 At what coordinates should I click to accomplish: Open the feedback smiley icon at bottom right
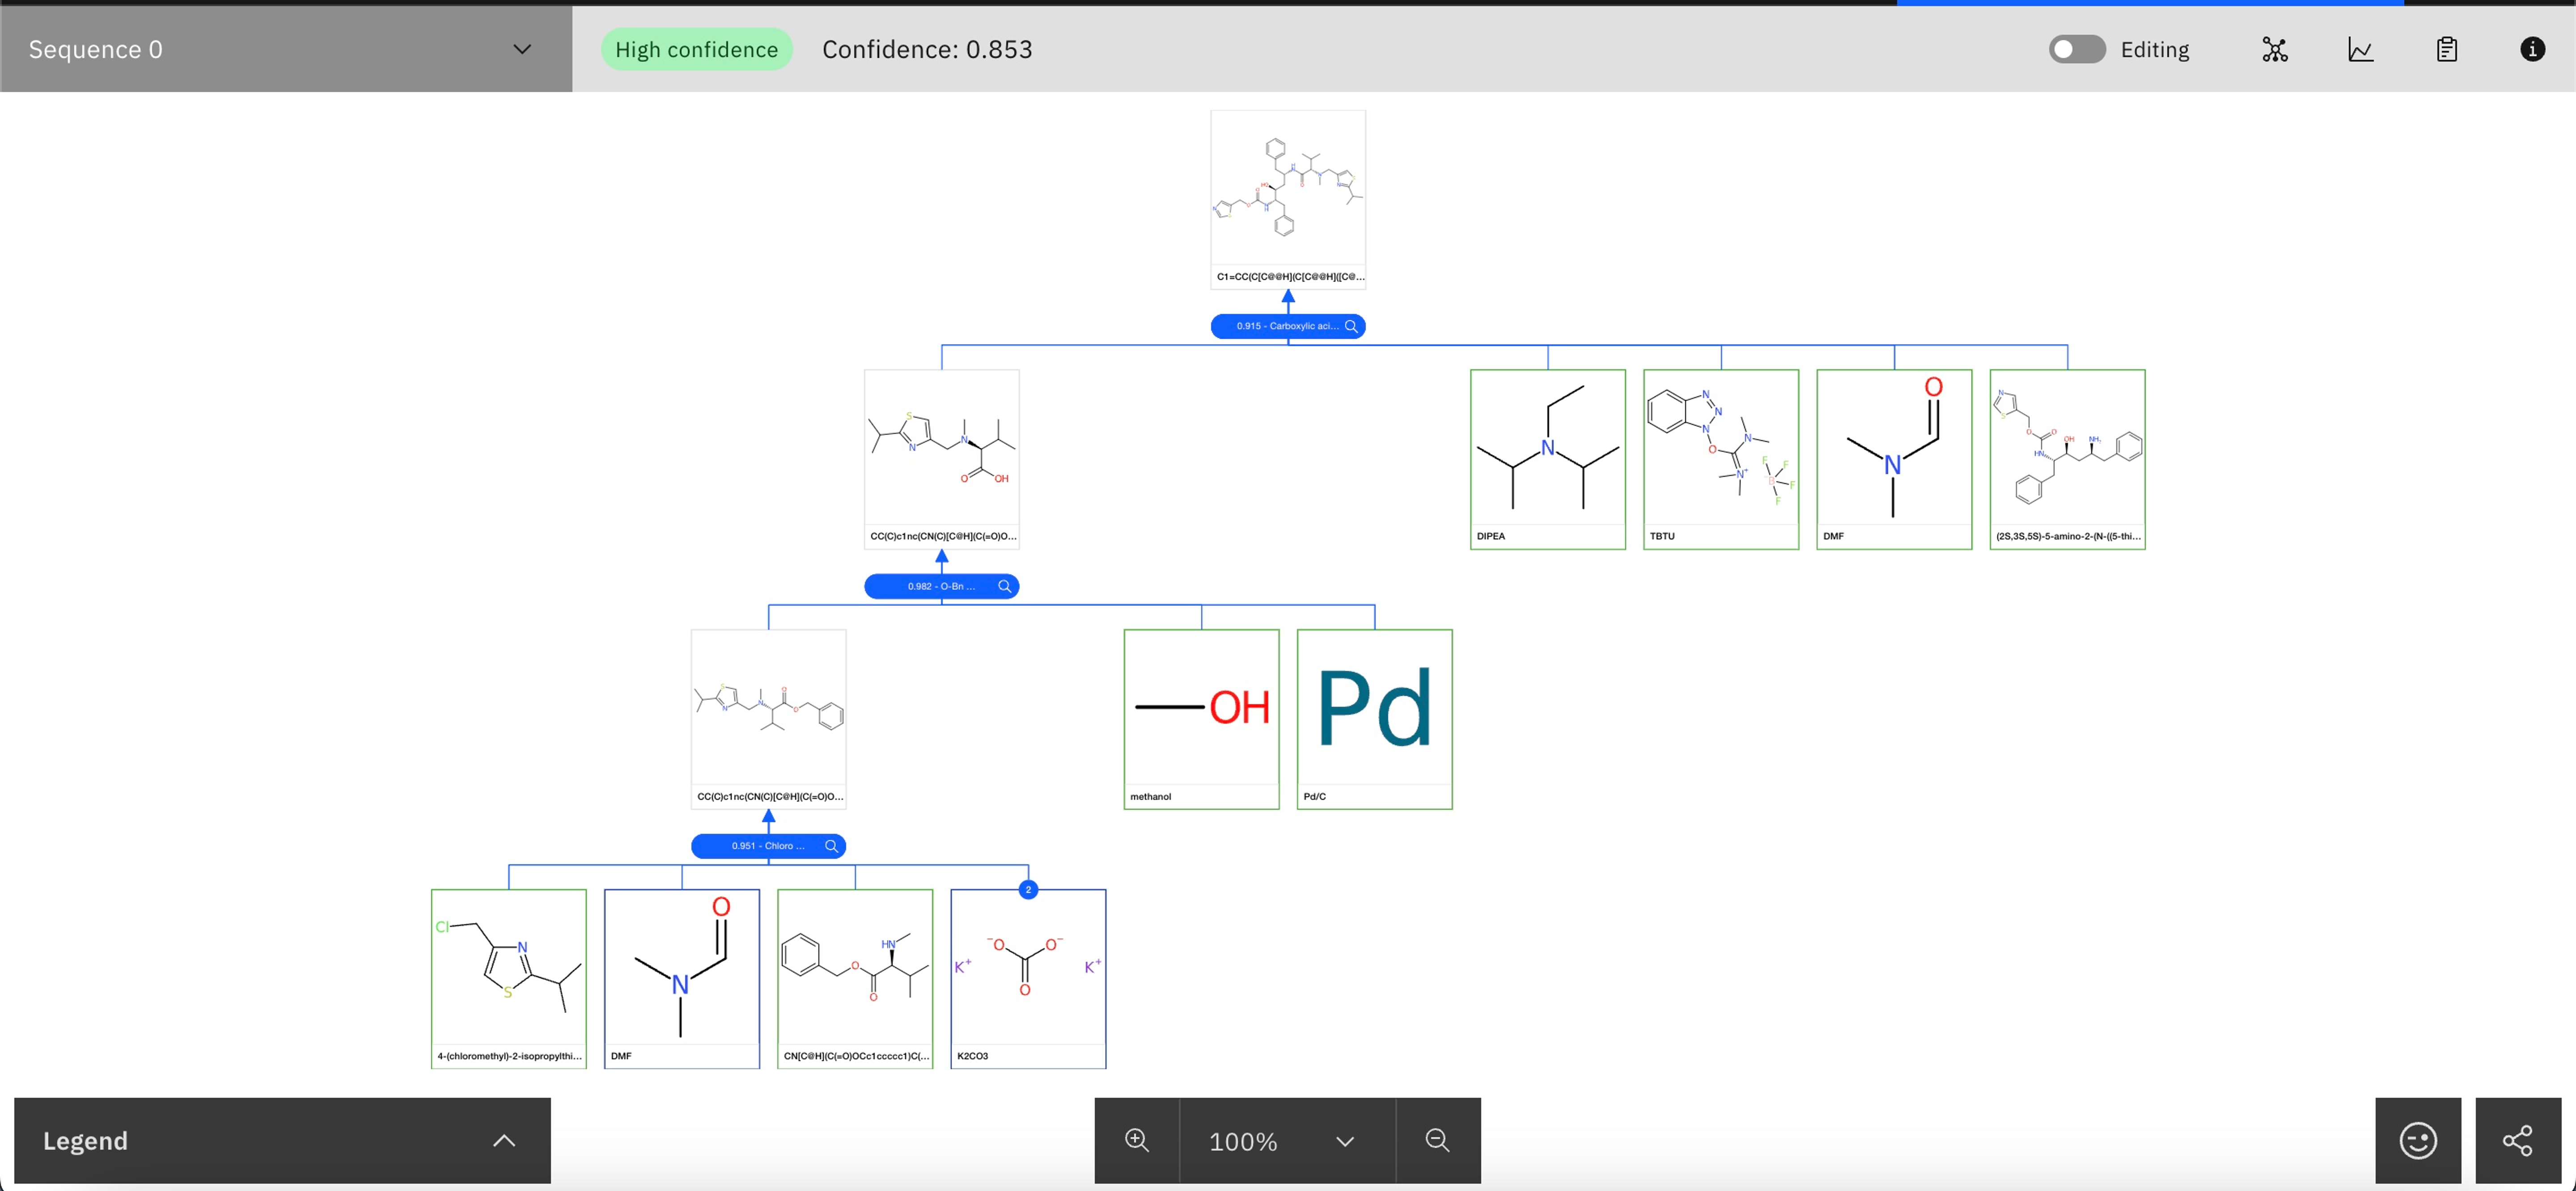click(x=2418, y=1140)
